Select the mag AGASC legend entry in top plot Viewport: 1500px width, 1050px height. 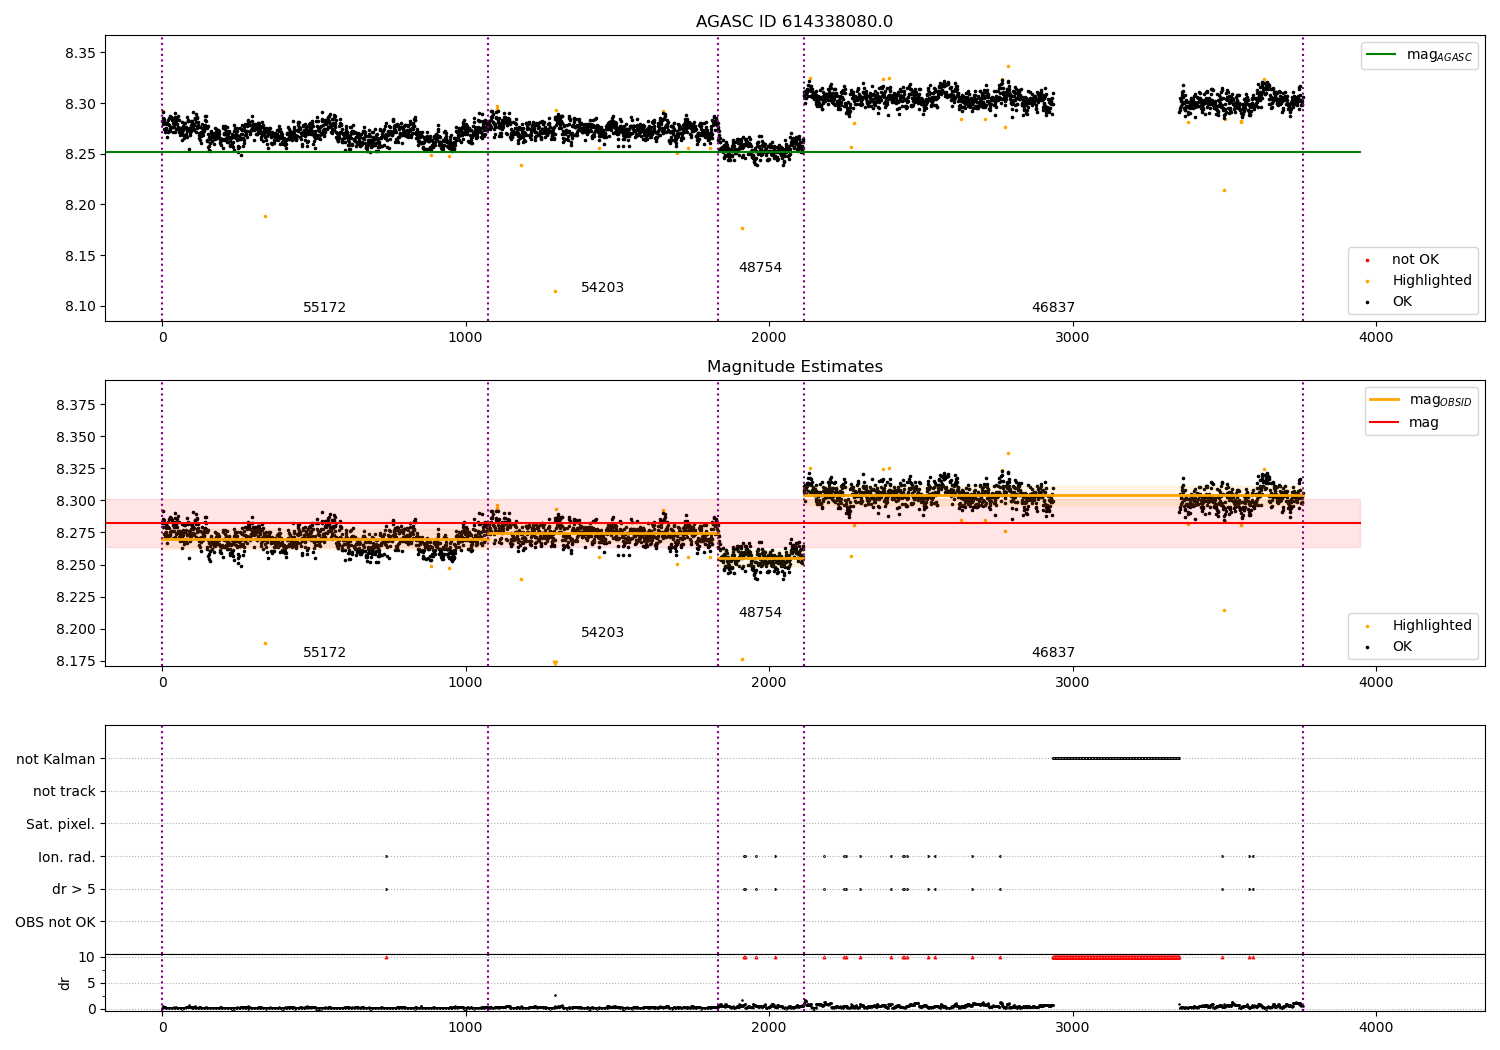tap(1419, 55)
